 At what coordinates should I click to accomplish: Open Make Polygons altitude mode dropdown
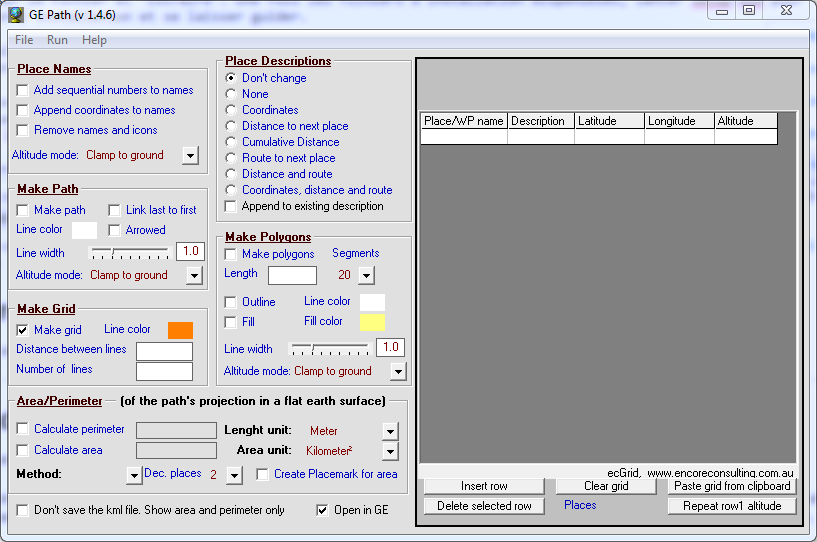pyautogui.click(x=399, y=372)
